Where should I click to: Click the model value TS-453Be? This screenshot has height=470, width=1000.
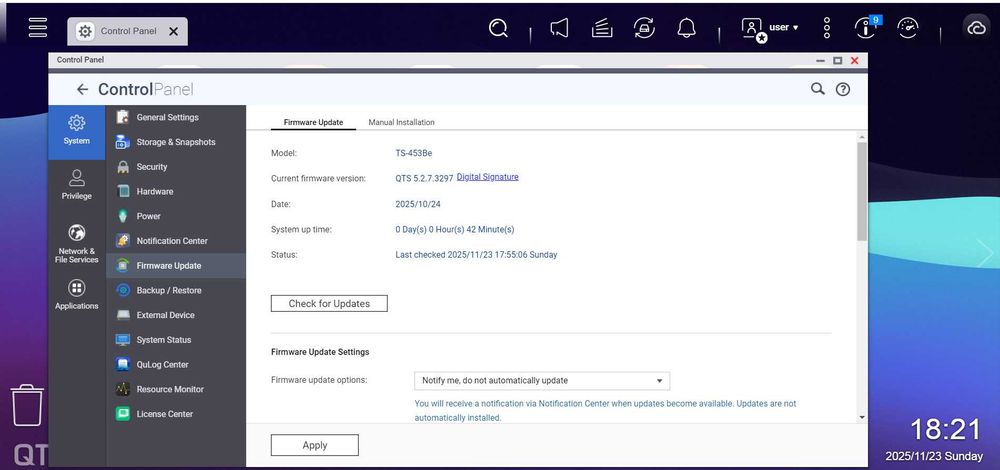(x=414, y=153)
